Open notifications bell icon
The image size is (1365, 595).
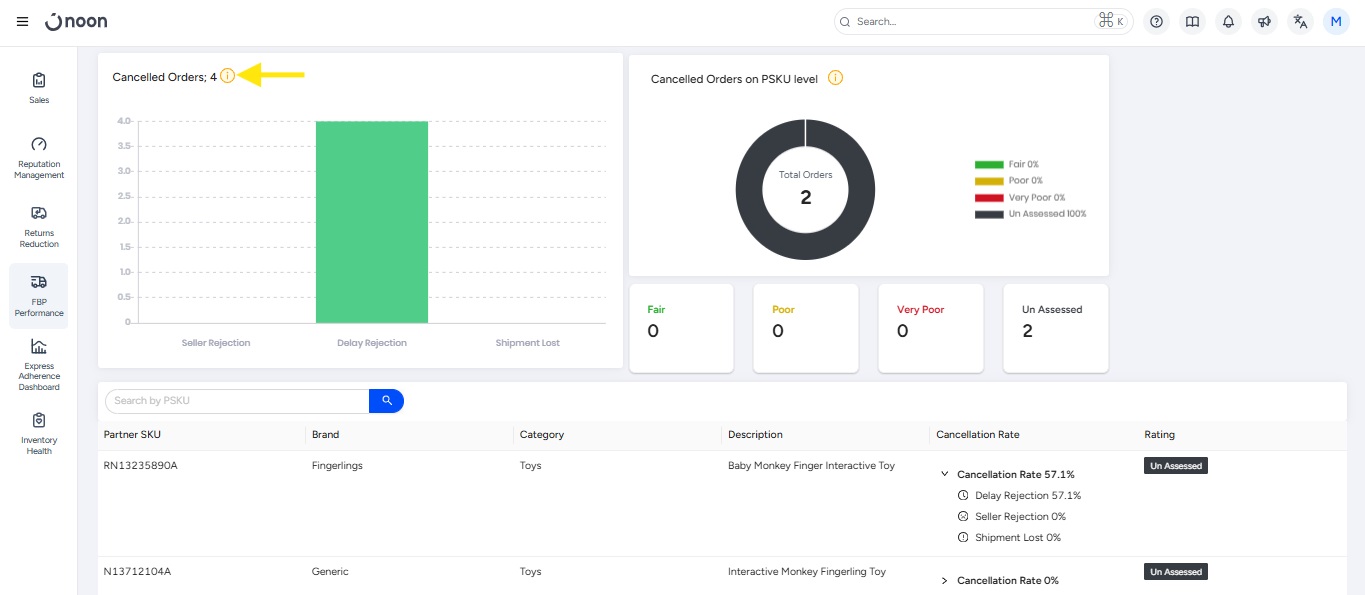click(x=1228, y=21)
